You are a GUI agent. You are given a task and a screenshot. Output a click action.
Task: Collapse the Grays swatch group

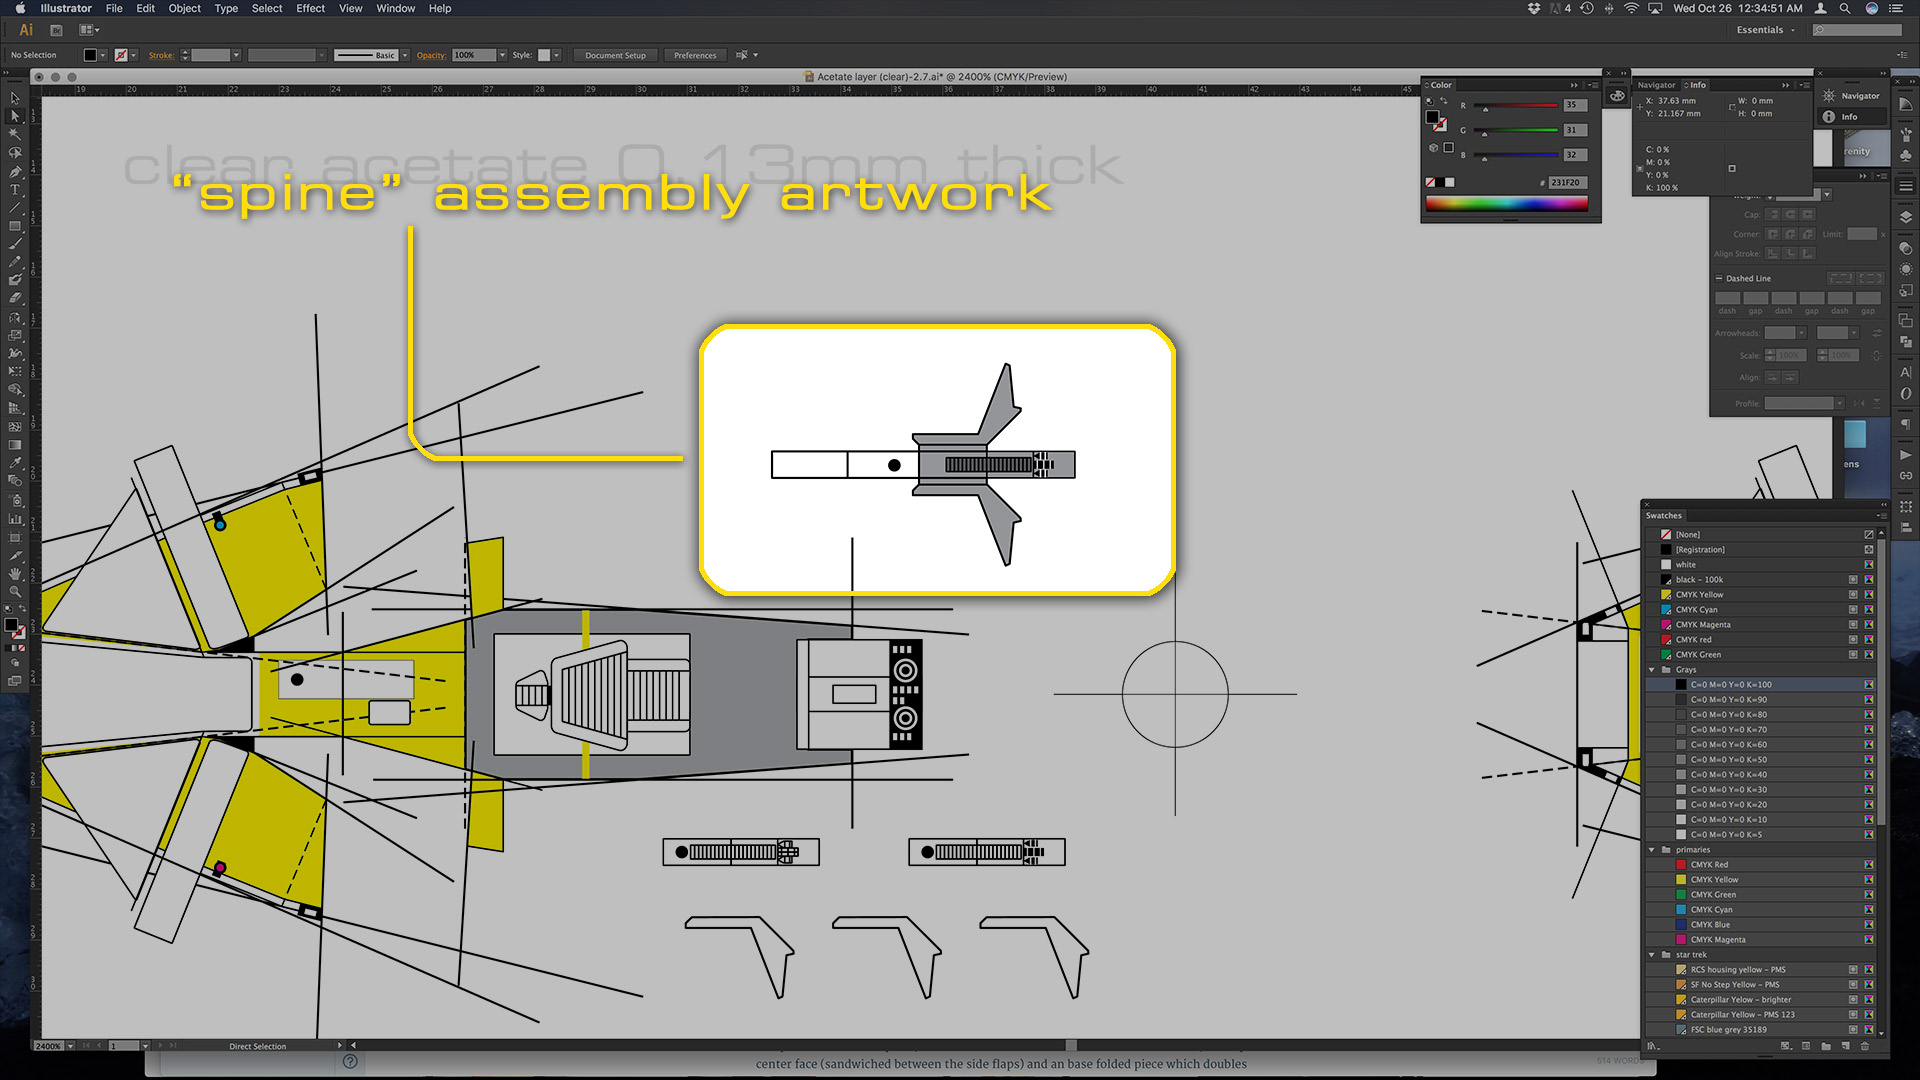point(1652,670)
